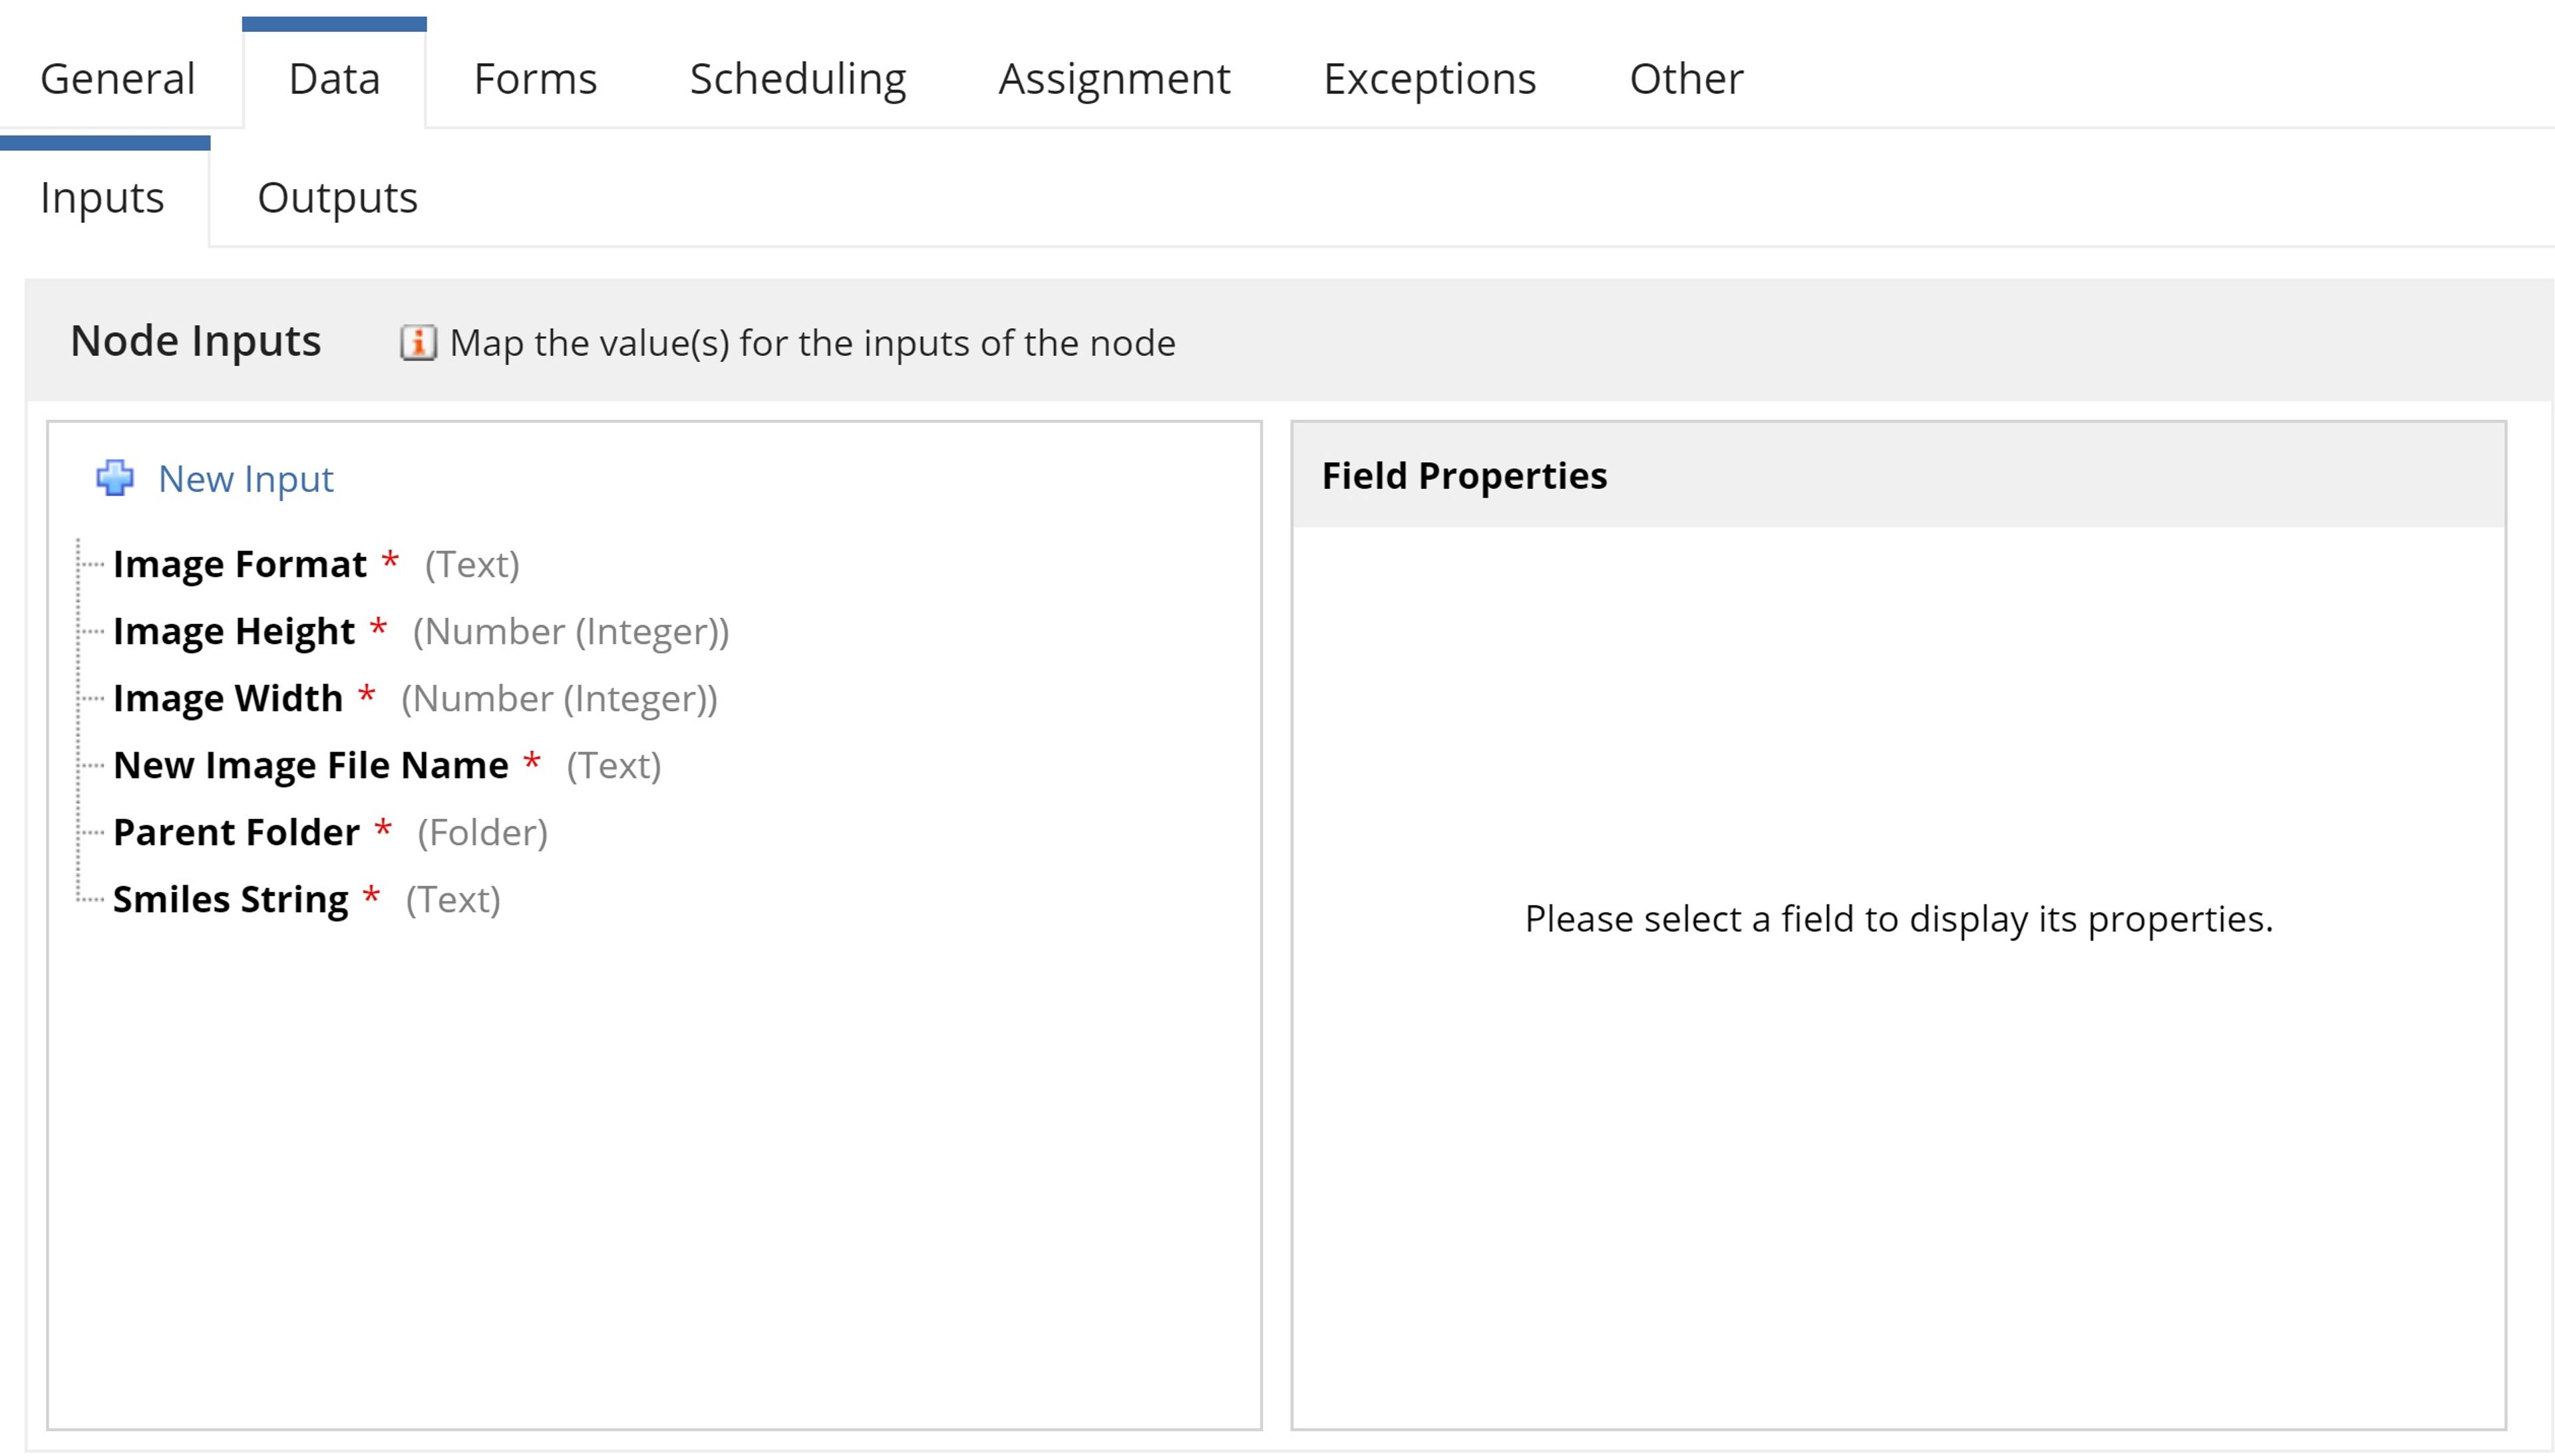
Task: Switch to the Outputs sub-tab
Action: [x=337, y=197]
